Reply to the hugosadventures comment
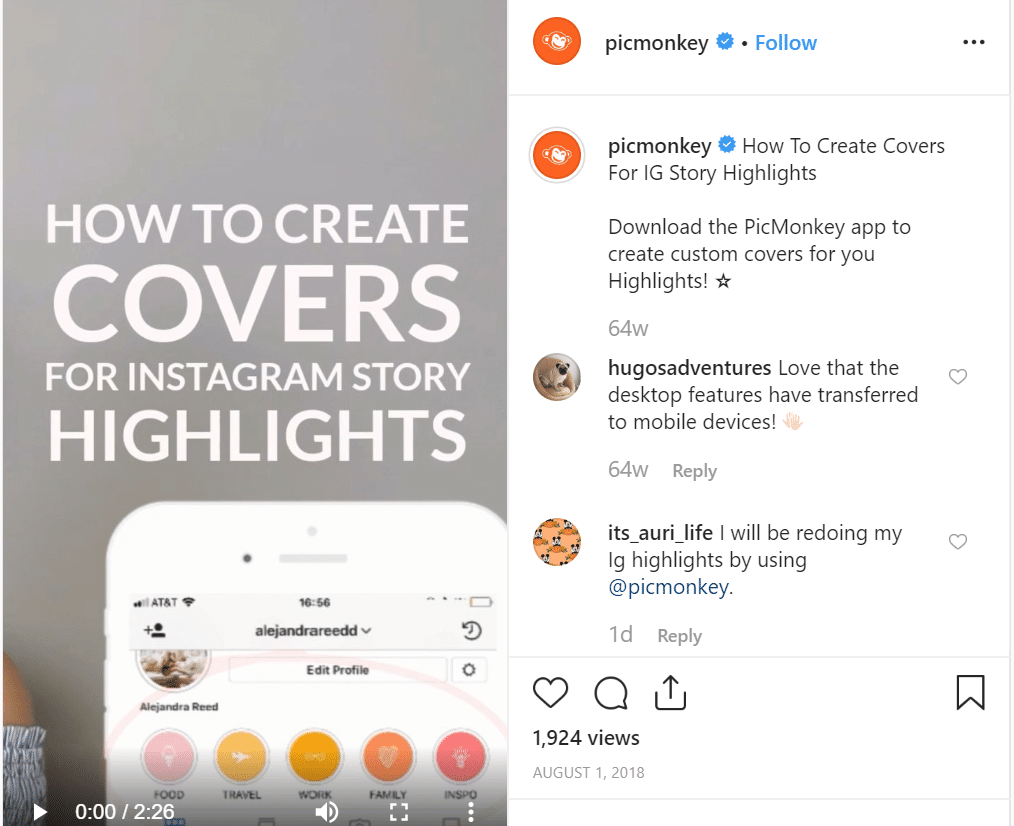1014x826 pixels. click(x=695, y=471)
